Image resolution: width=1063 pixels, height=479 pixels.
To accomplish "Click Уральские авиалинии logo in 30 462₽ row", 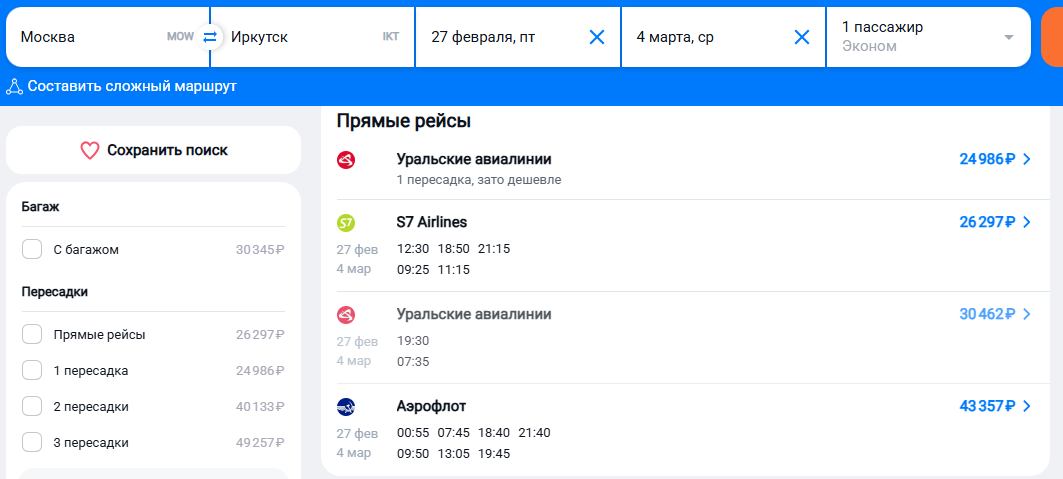I will (x=346, y=314).
